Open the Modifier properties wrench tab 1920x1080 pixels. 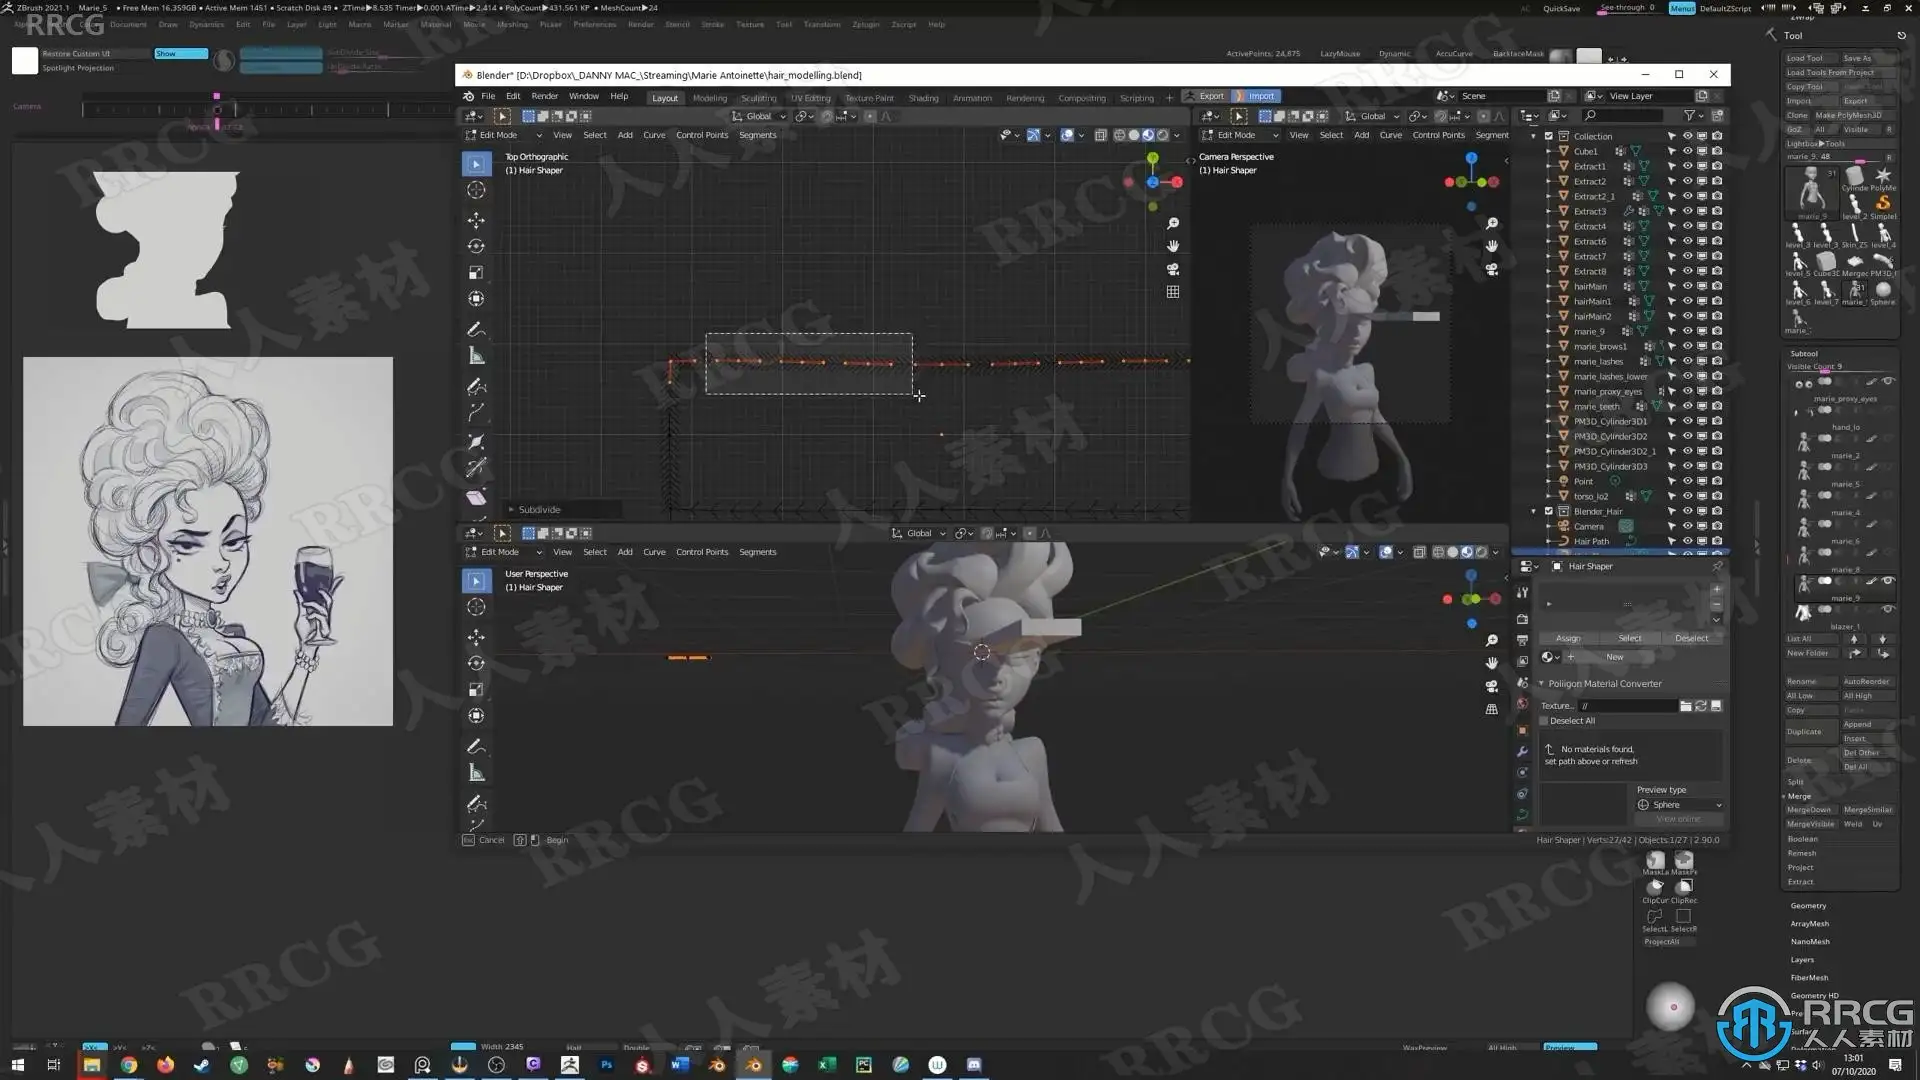pyautogui.click(x=1522, y=751)
